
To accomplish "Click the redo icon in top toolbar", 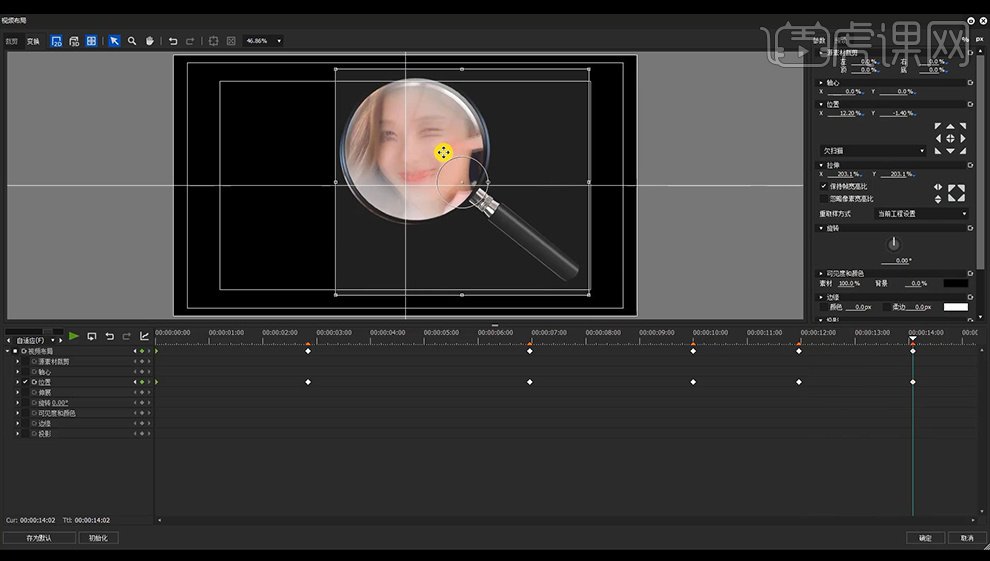I will point(190,41).
